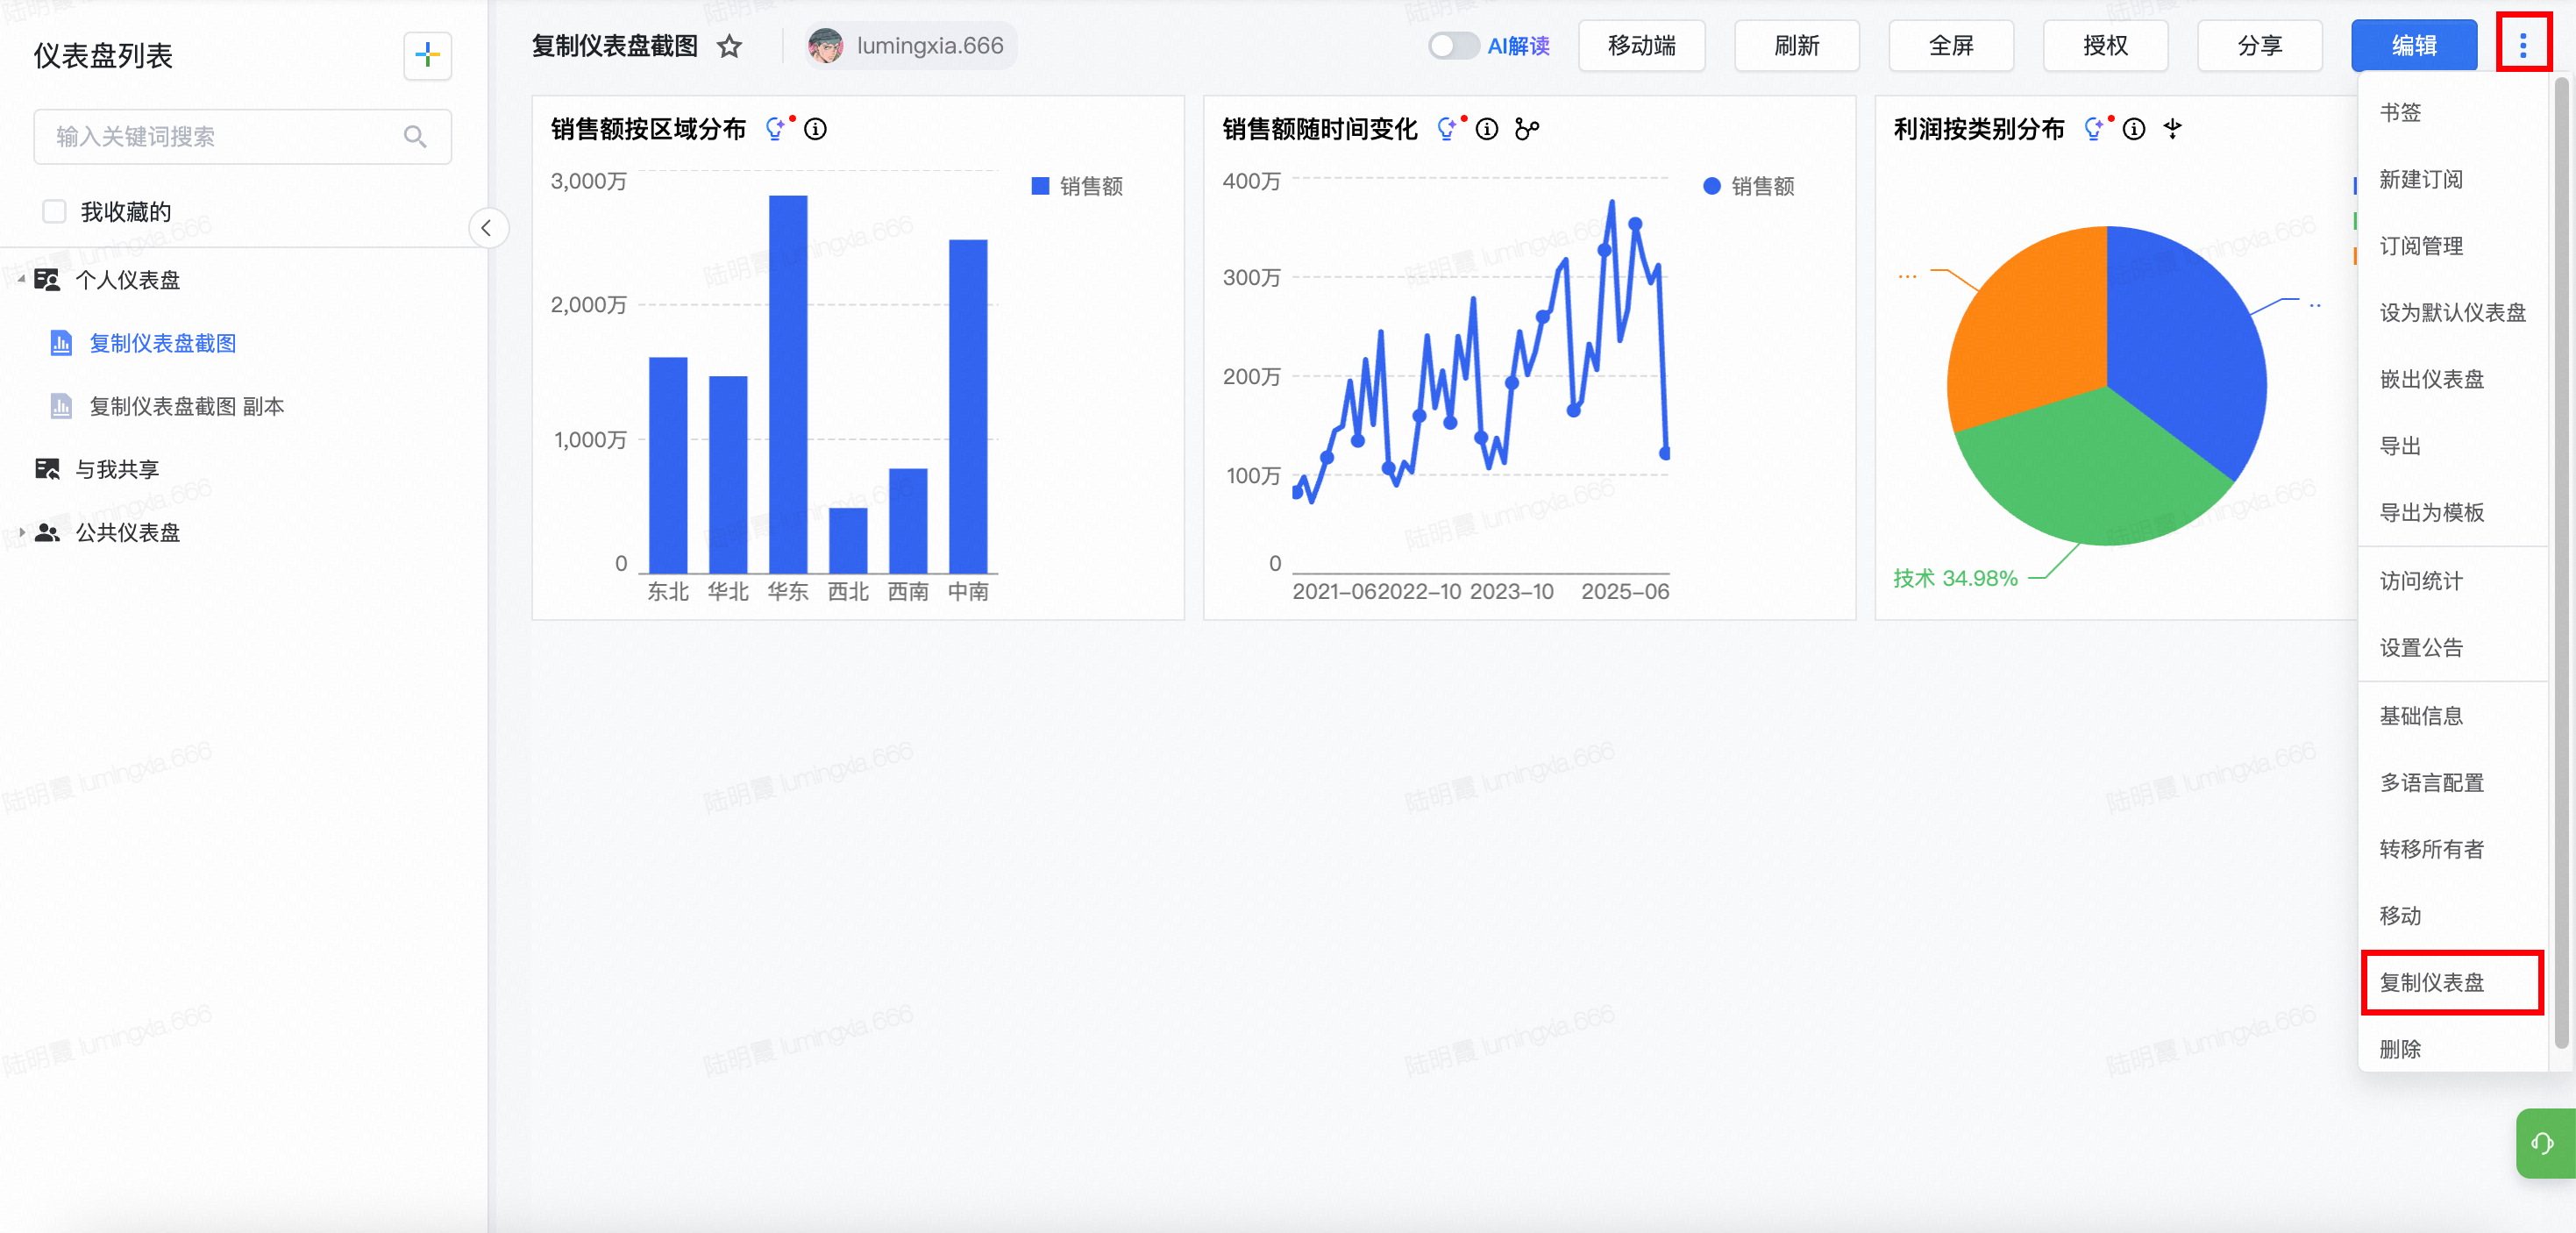This screenshot has height=1233, width=2576.
Task: Open AI insight icon on region sales chart
Action: (776, 129)
